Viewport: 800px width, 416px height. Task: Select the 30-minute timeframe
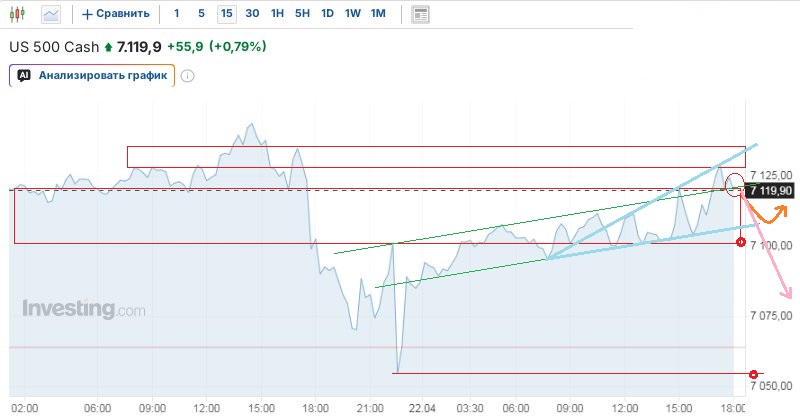[252, 14]
